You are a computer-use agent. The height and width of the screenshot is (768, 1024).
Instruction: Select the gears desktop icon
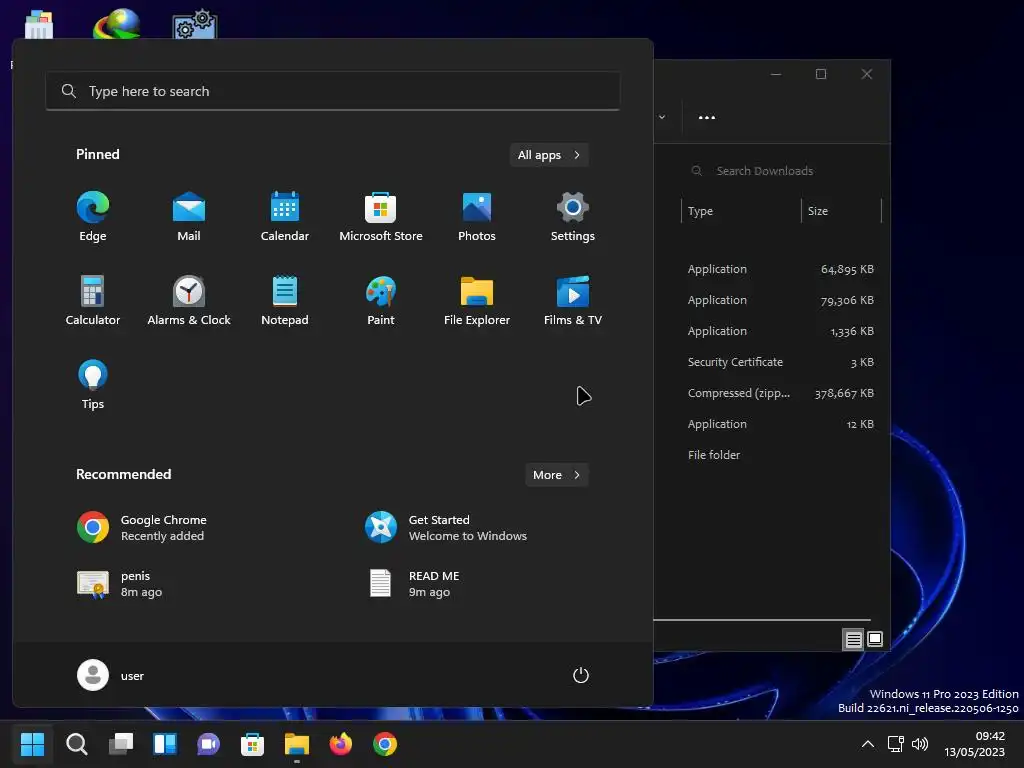click(x=195, y=24)
